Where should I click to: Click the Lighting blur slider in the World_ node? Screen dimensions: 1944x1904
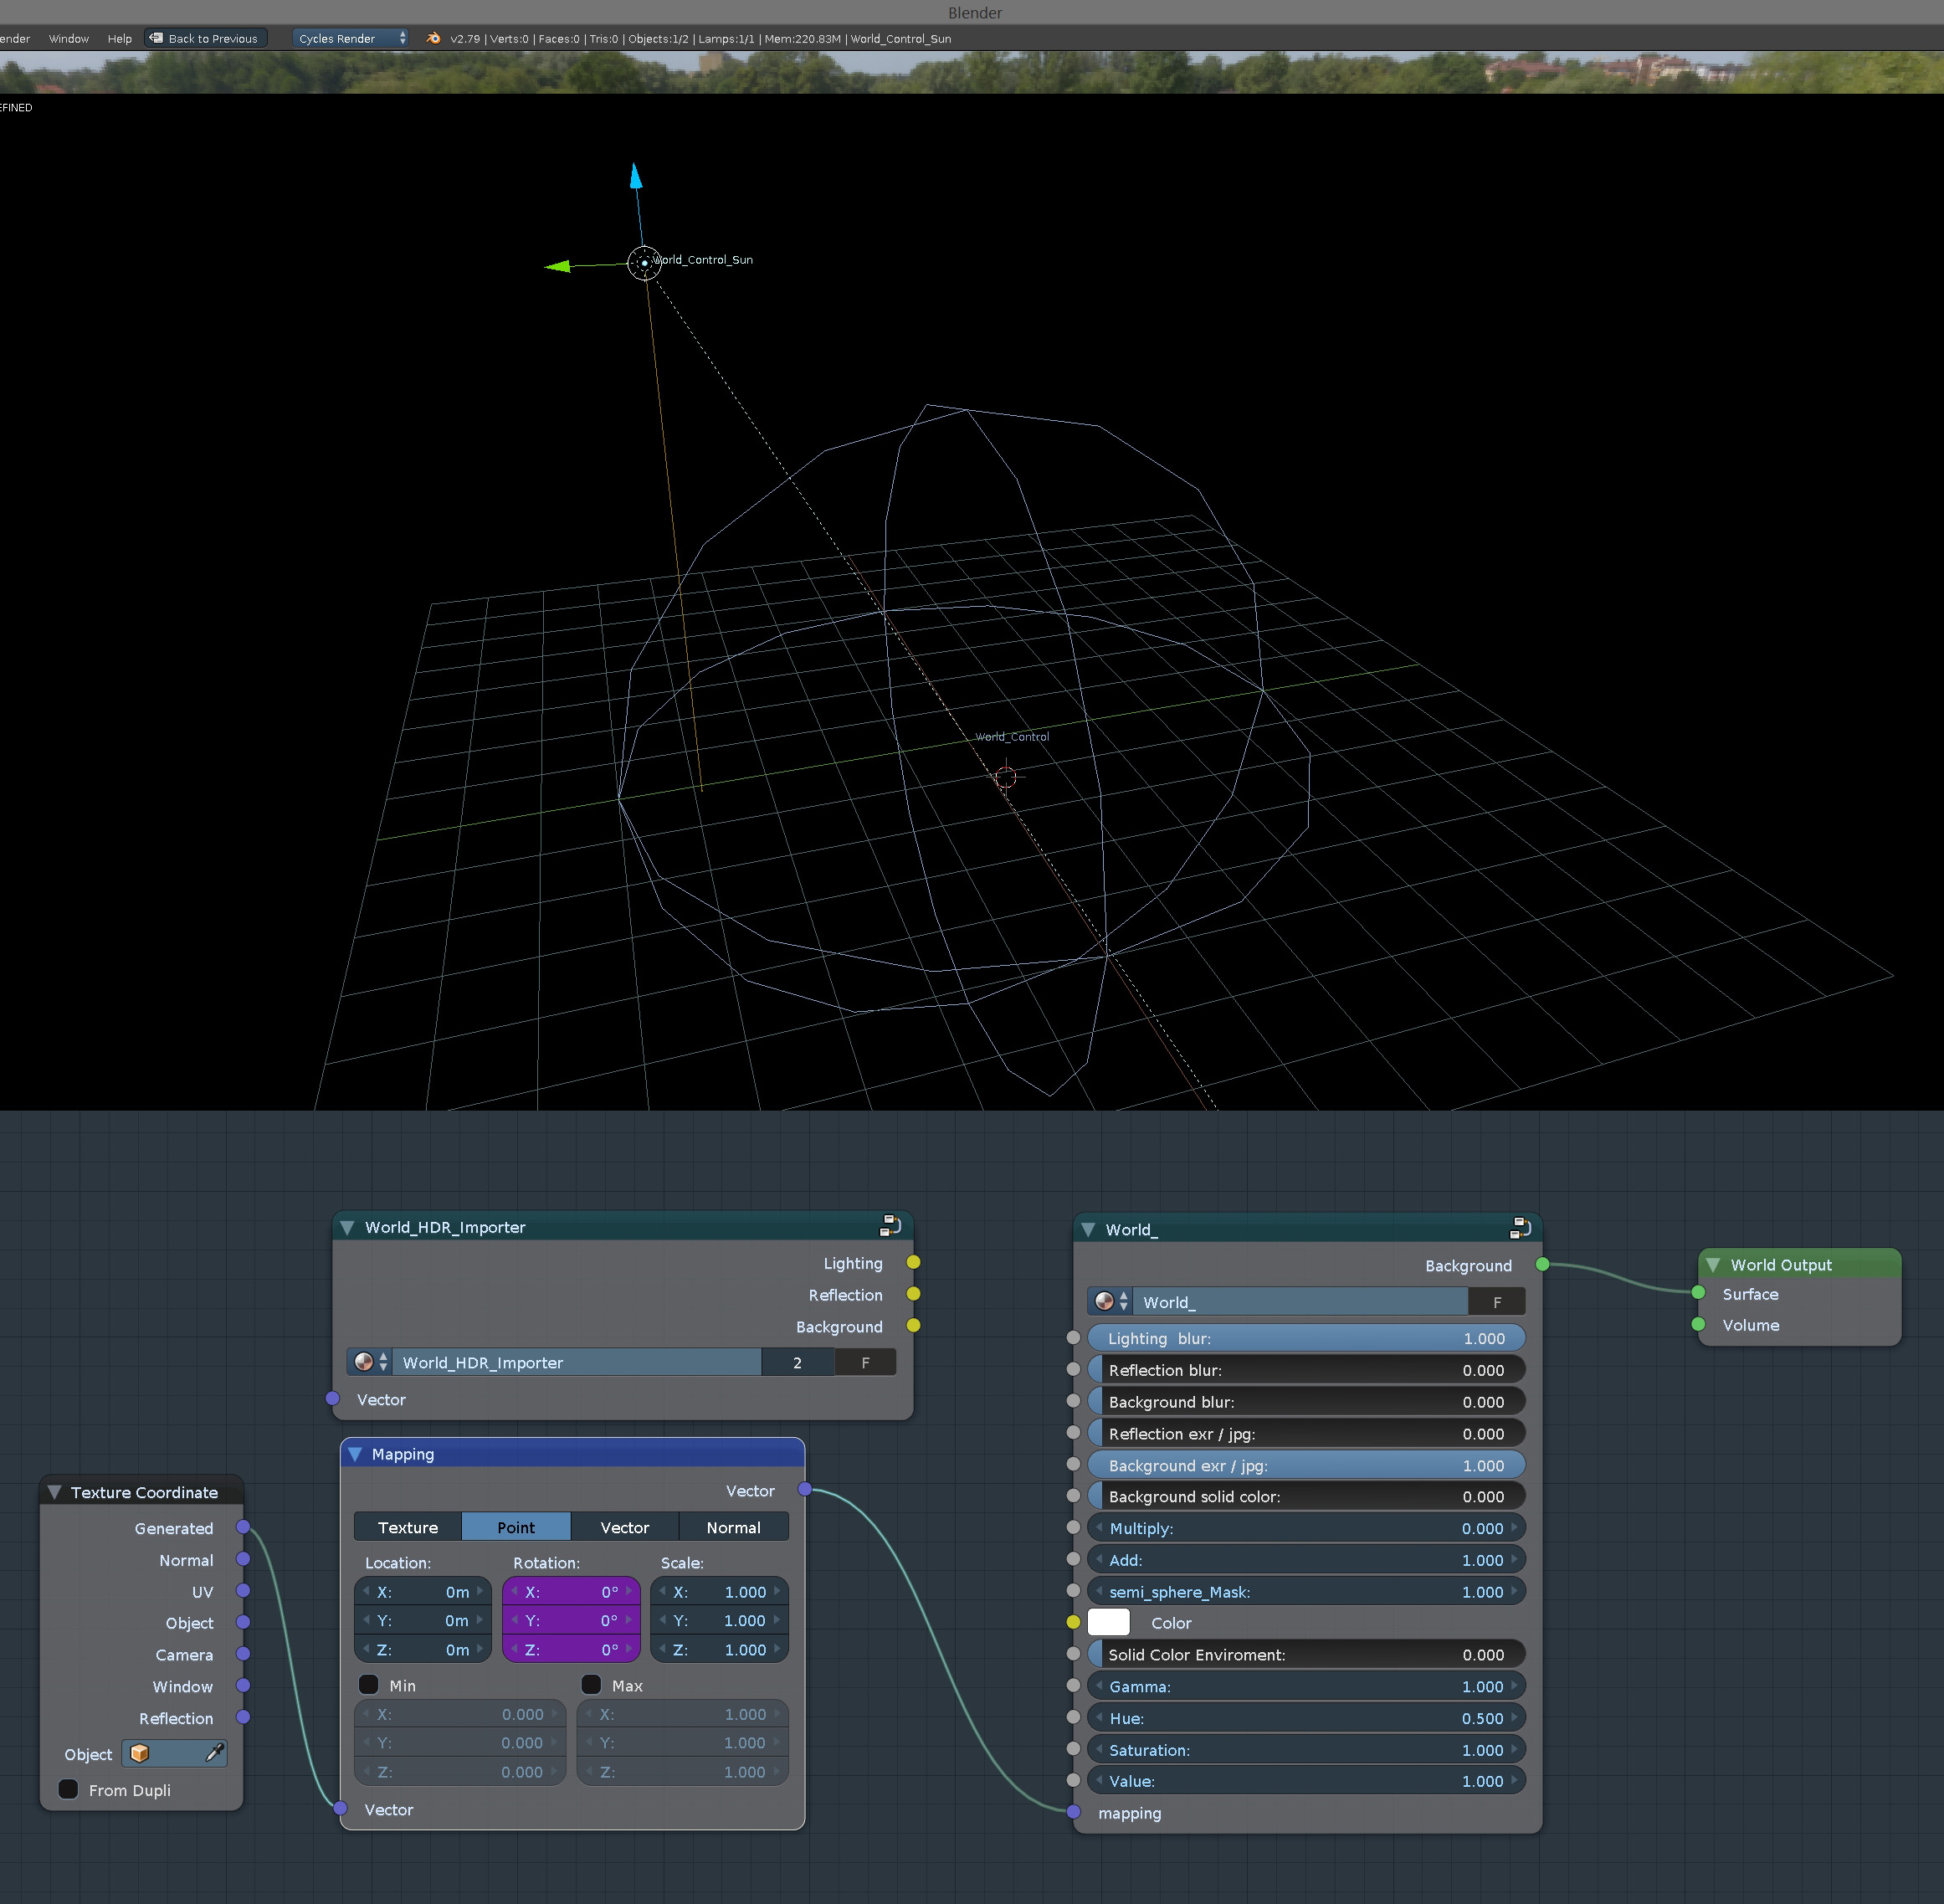tap(1305, 1338)
